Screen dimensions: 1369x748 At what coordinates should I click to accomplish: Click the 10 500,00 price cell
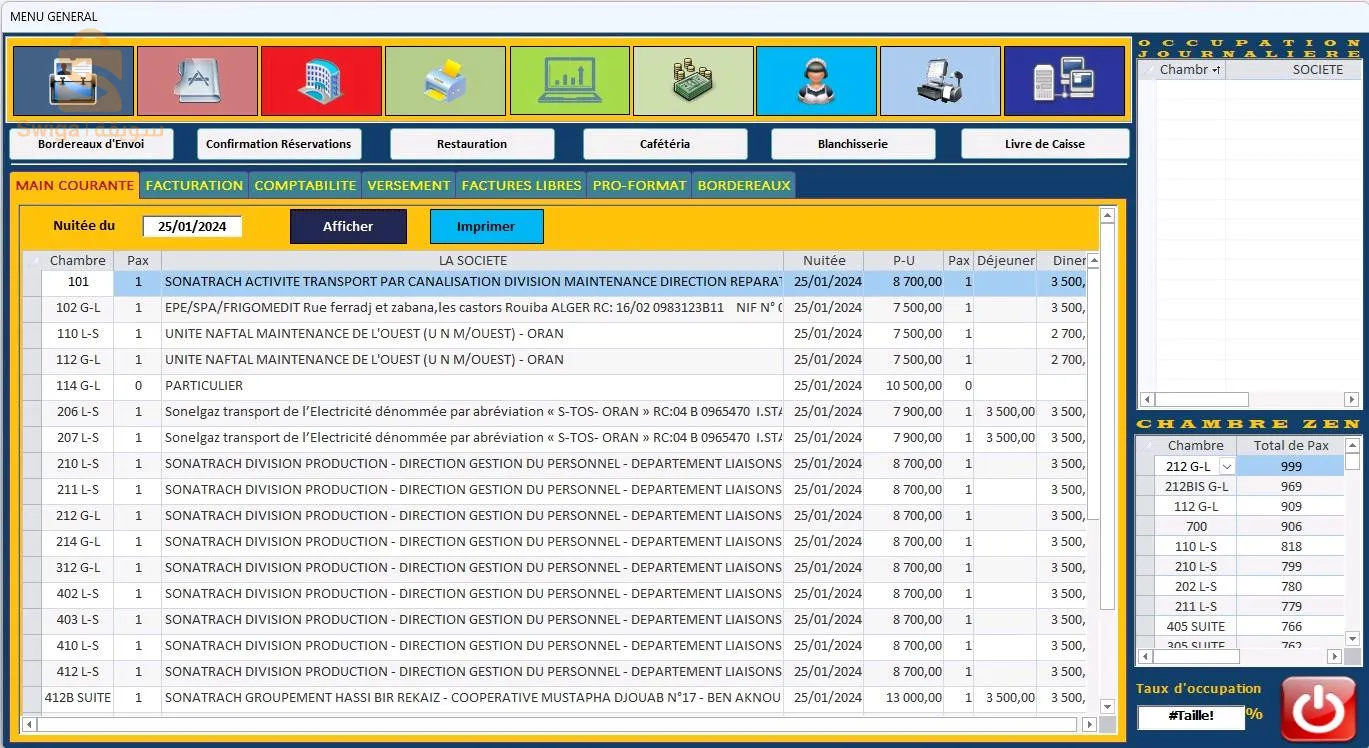tap(904, 386)
